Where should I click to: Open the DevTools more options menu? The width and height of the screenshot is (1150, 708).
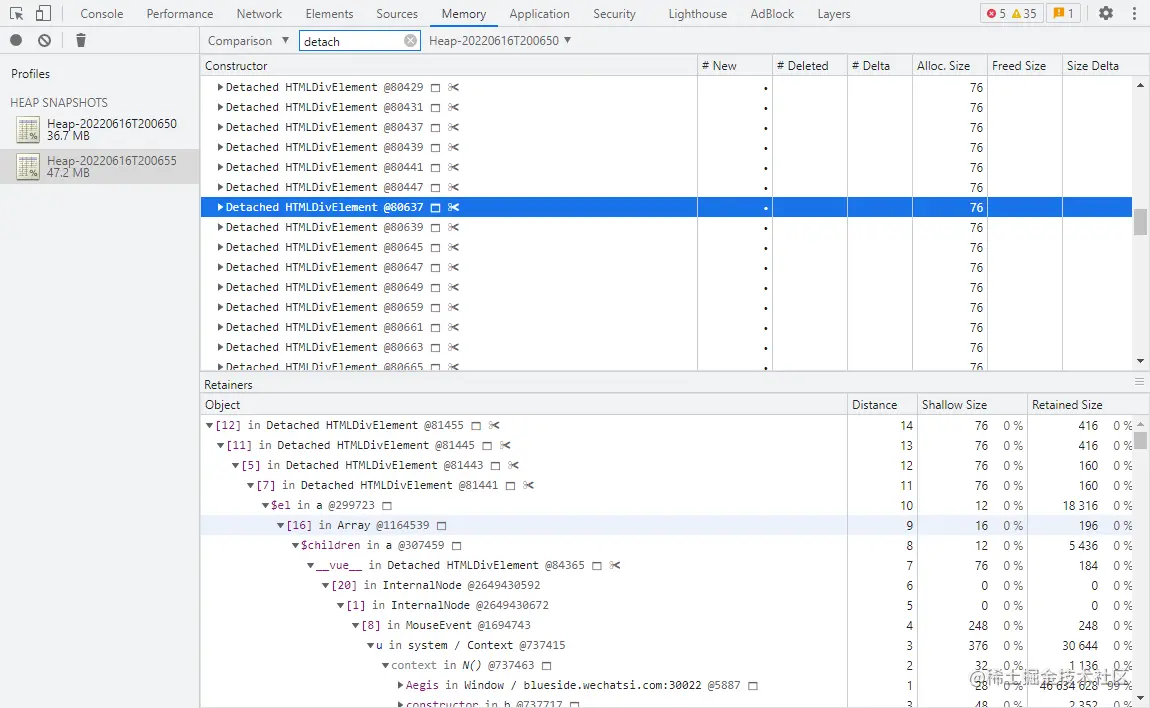point(1134,13)
